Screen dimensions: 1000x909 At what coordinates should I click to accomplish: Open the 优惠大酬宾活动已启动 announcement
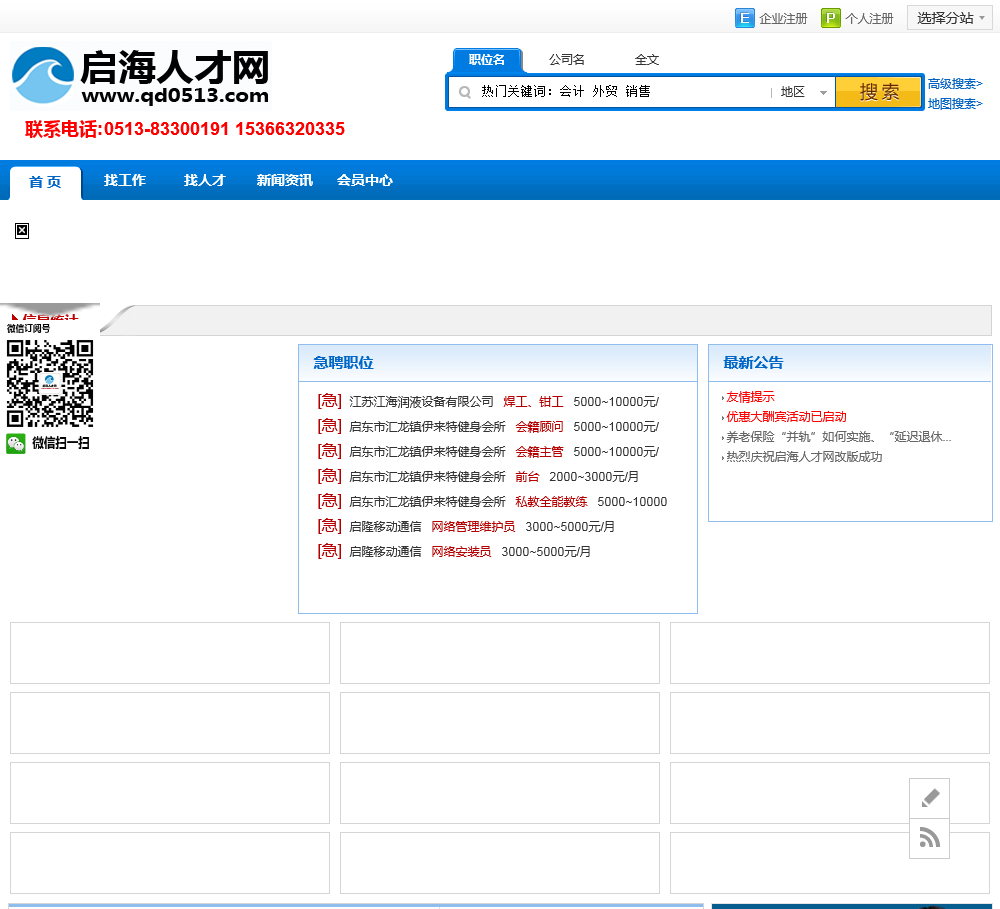click(x=786, y=417)
